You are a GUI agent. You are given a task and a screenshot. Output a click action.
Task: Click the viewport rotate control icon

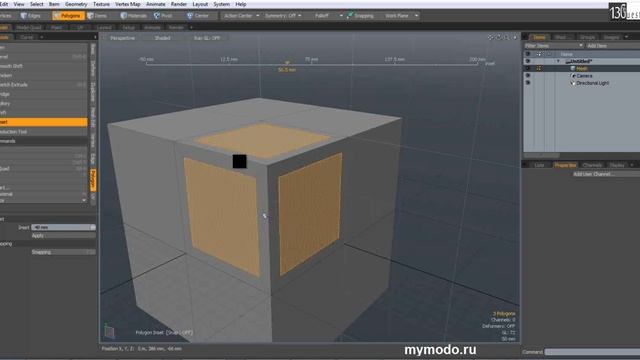(498, 38)
